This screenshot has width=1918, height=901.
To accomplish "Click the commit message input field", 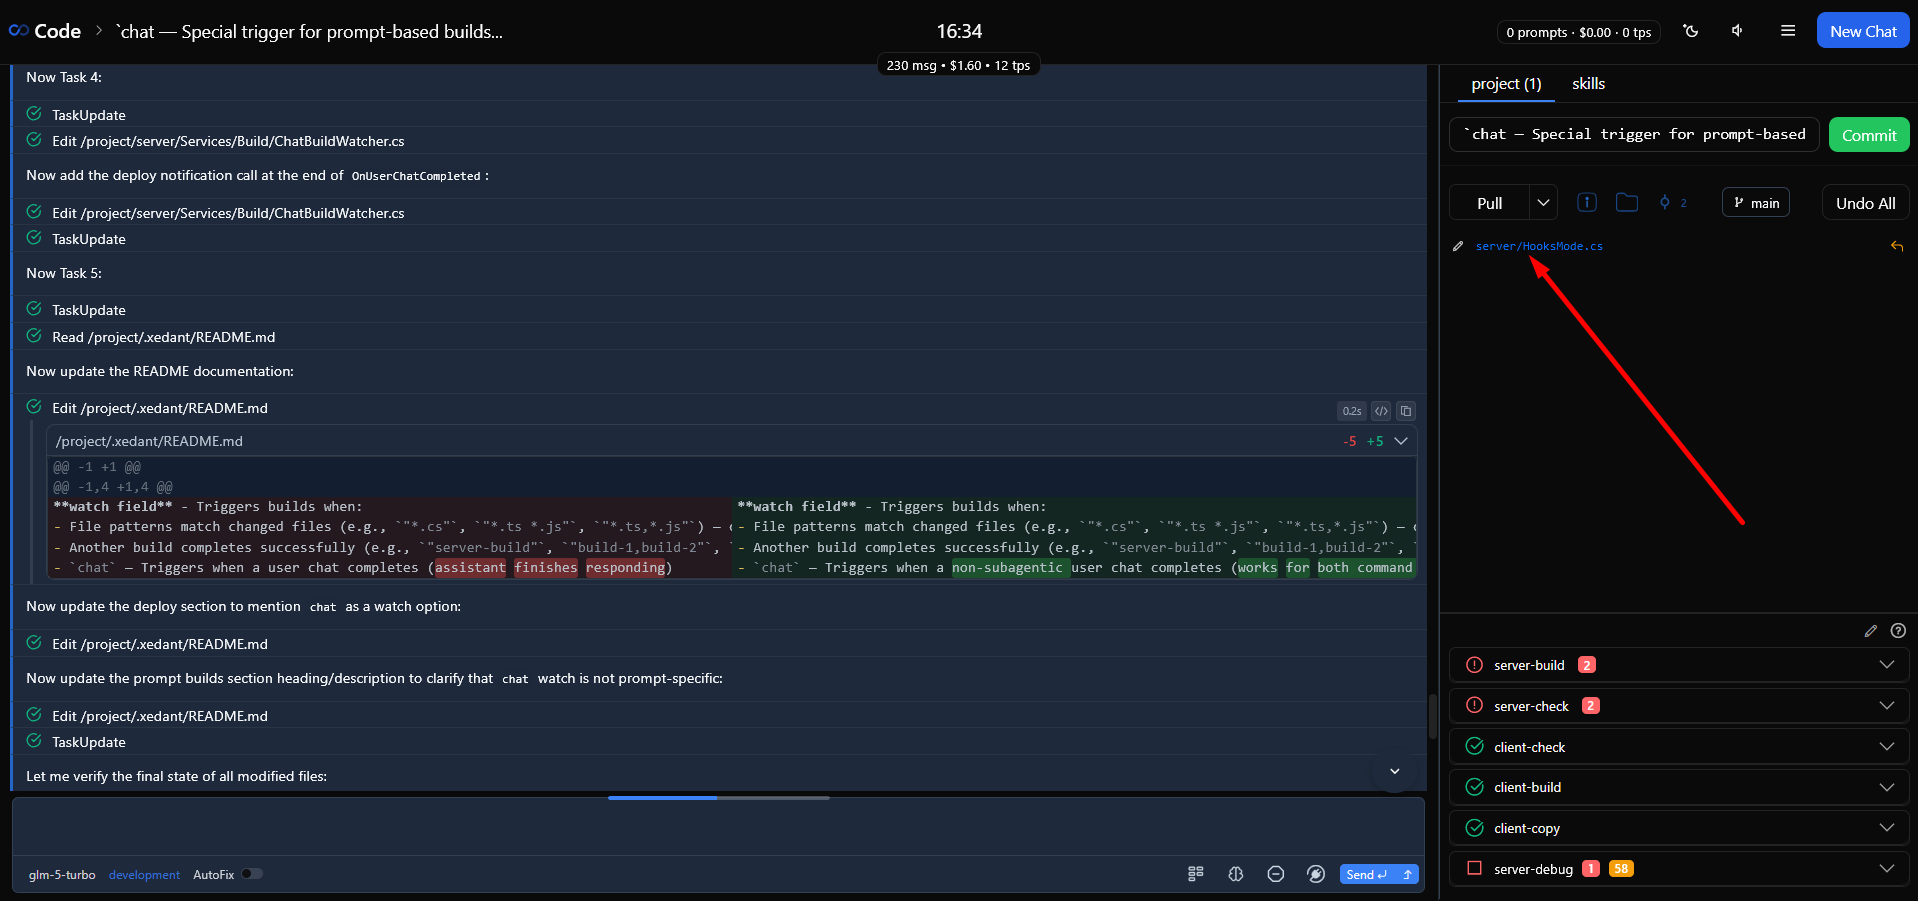I will pos(1634,134).
